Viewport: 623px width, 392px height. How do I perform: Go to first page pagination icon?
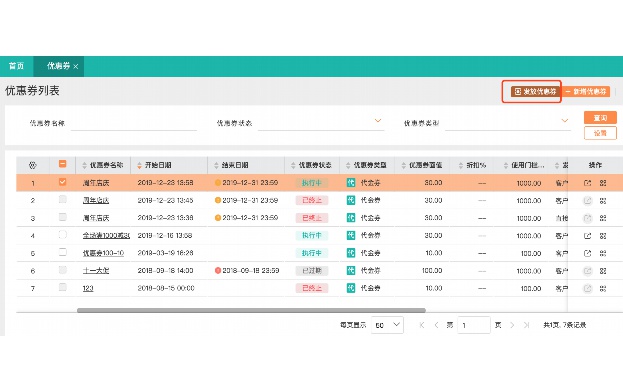tap(422, 325)
